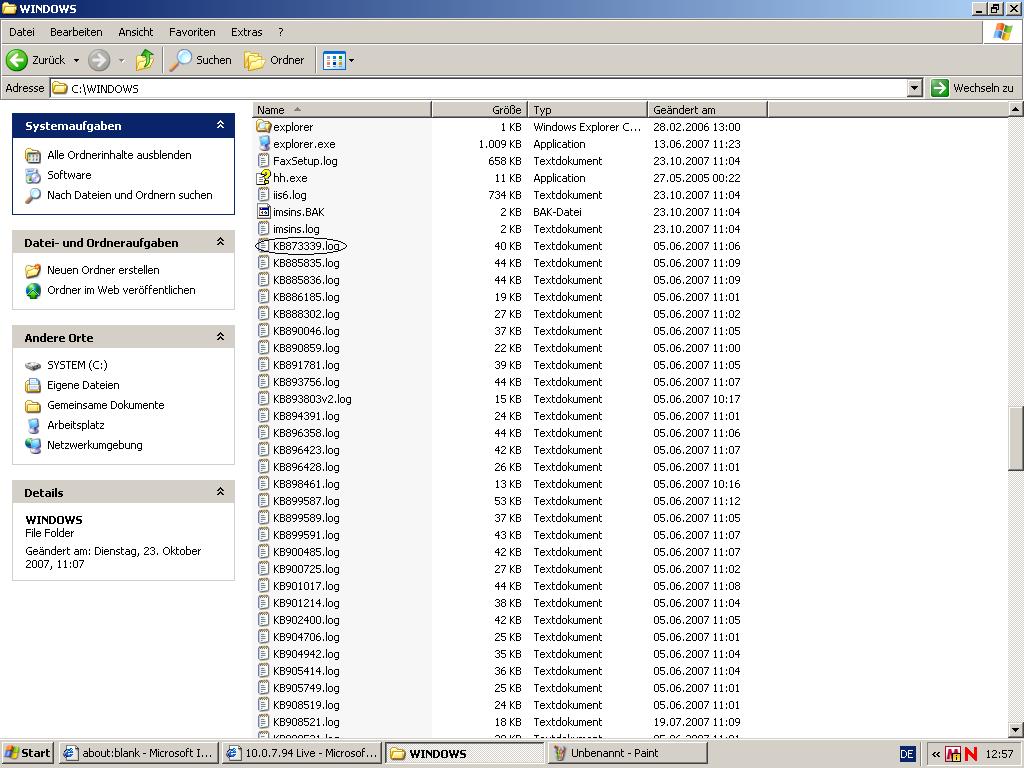The height and width of the screenshot is (768, 1024).
Task: Click Ordner im Web veröffentlichen globe icon
Action: (x=33, y=291)
